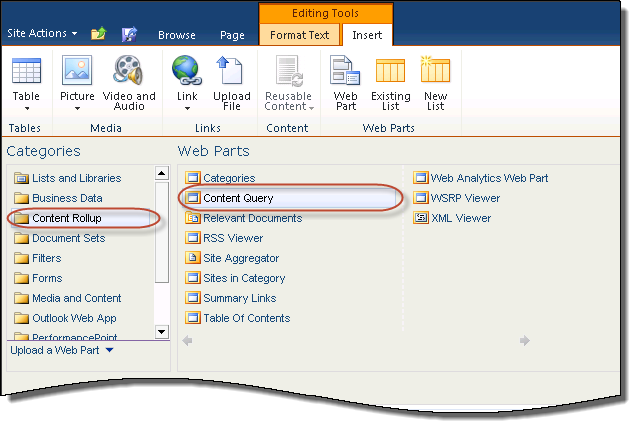Switch to the Format Text tab
Image resolution: width=636 pixels, height=429 pixels.
[x=299, y=35]
